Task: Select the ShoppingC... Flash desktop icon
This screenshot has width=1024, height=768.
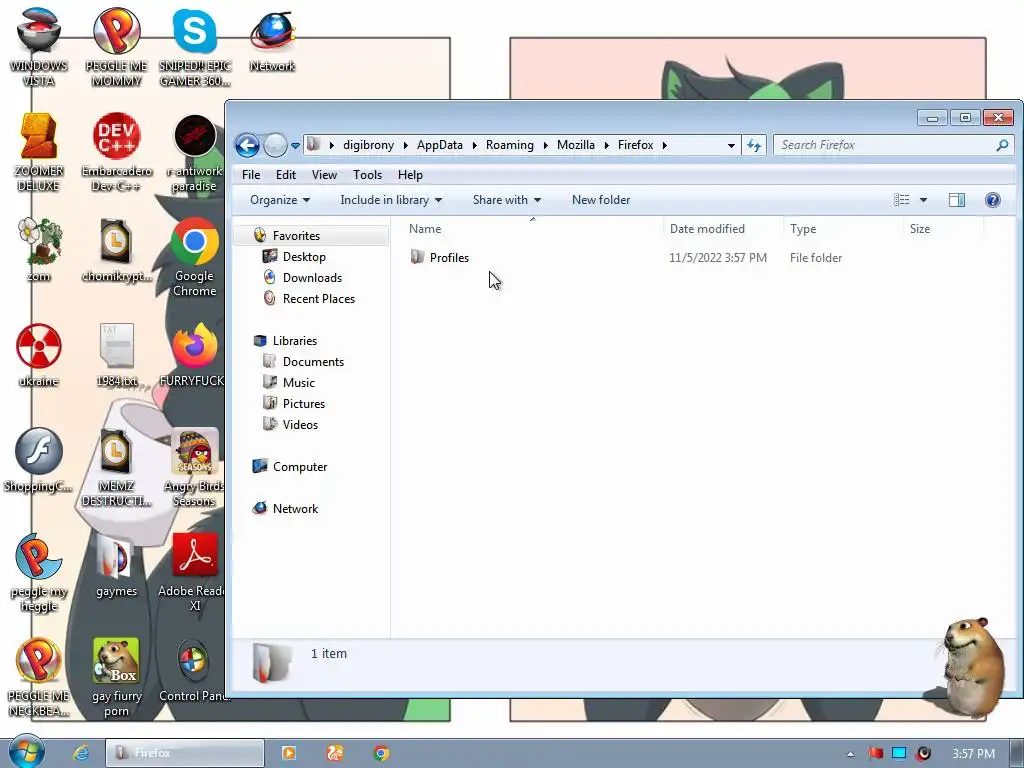Action: pos(39,460)
